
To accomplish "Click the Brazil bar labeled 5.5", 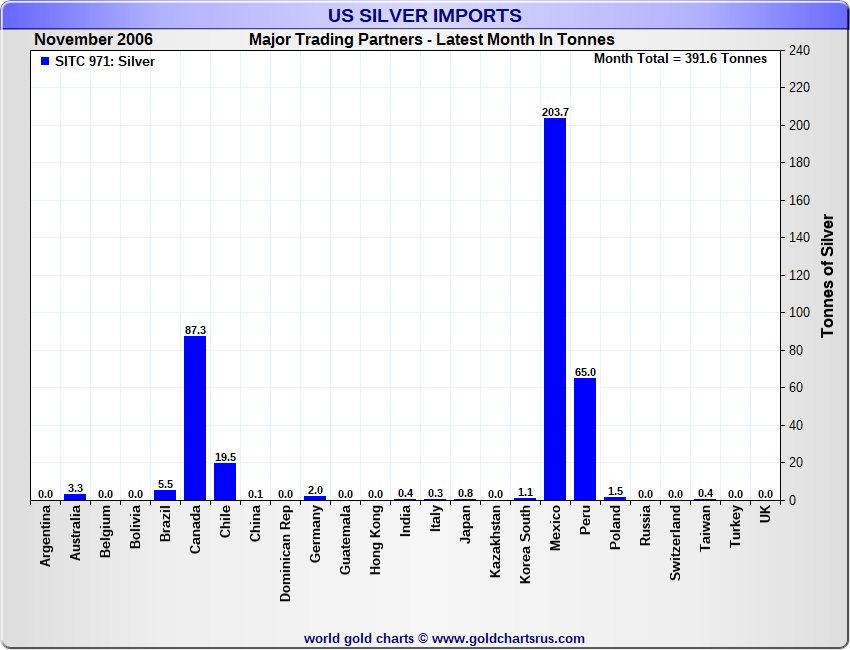I will click(x=165, y=494).
